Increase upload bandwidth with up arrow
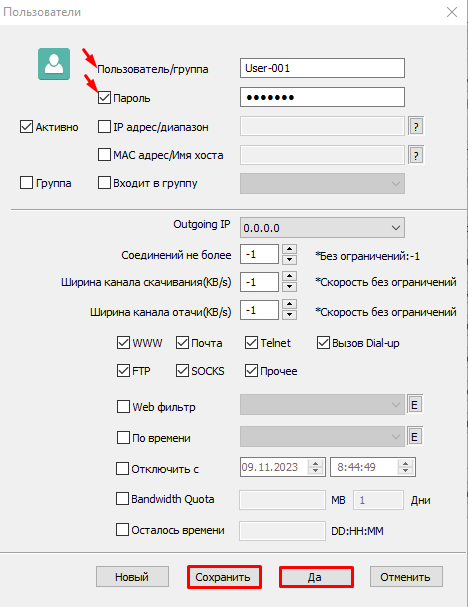 [x=289, y=304]
